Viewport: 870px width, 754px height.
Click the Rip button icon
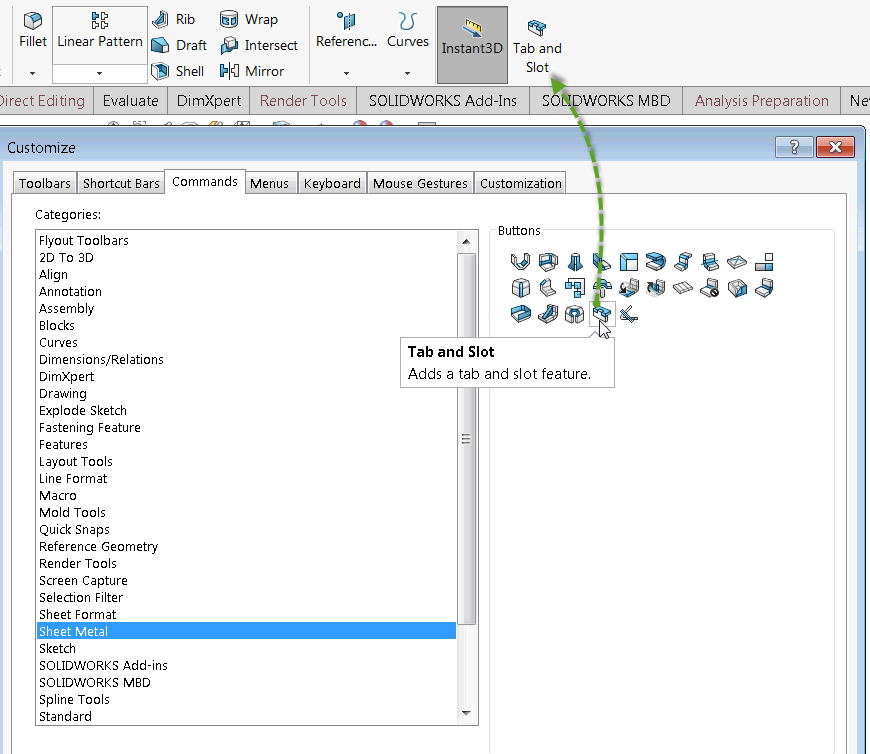pos(737,288)
